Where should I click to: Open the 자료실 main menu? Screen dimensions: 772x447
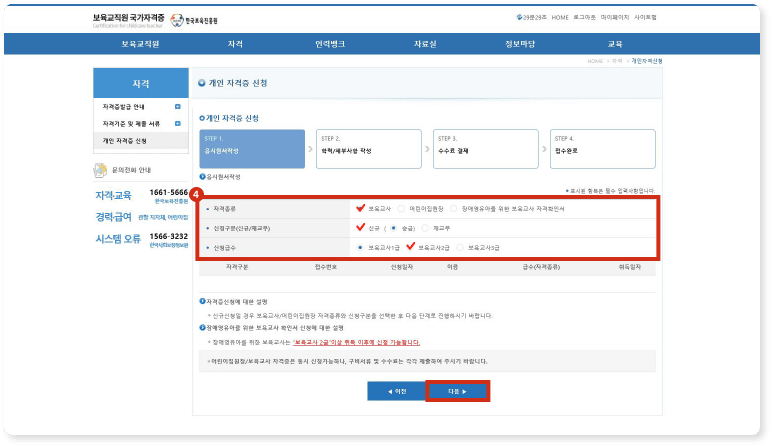[425, 44]
